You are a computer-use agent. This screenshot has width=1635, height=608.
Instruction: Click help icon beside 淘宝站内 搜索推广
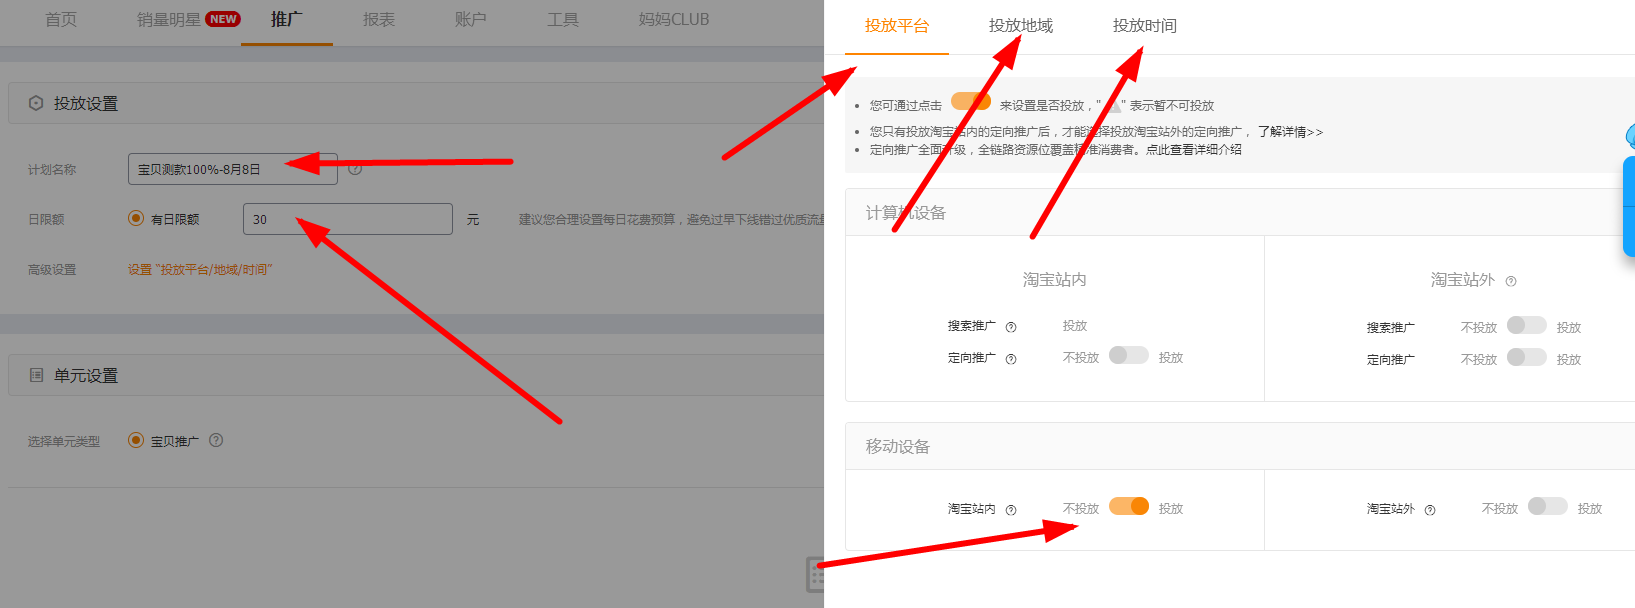pos(1011,327)
